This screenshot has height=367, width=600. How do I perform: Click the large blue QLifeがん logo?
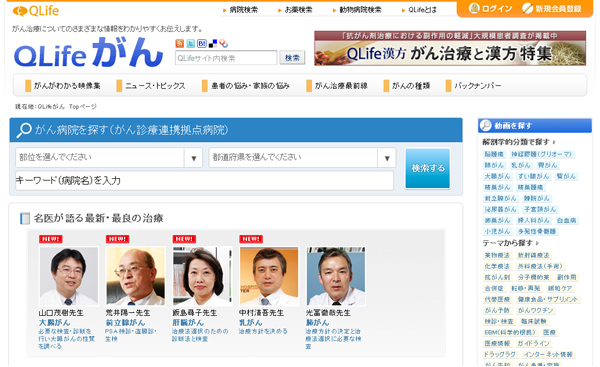(x=89, y=52)
